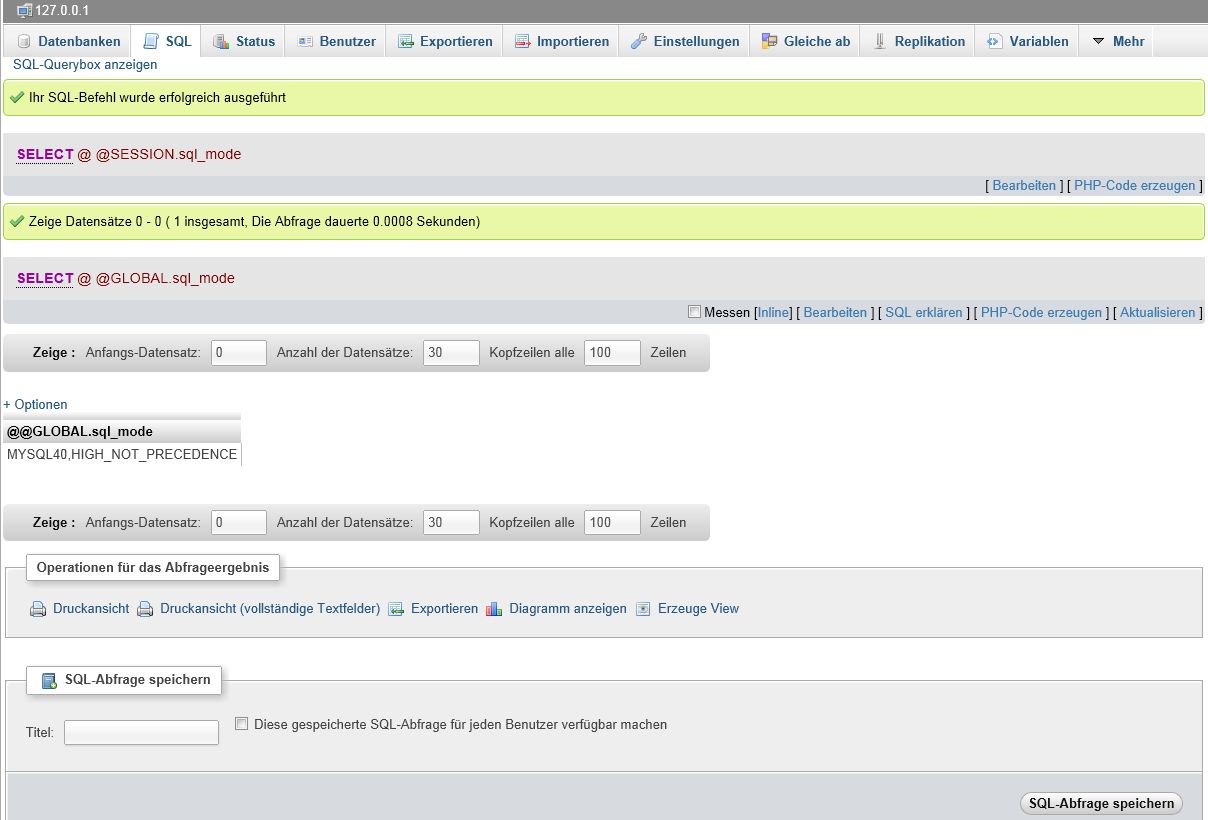The image size is (1208, 820).
Task: Click the Exportieren icon in top navigation
Action: pyautogui.click(x=405, y=42)
